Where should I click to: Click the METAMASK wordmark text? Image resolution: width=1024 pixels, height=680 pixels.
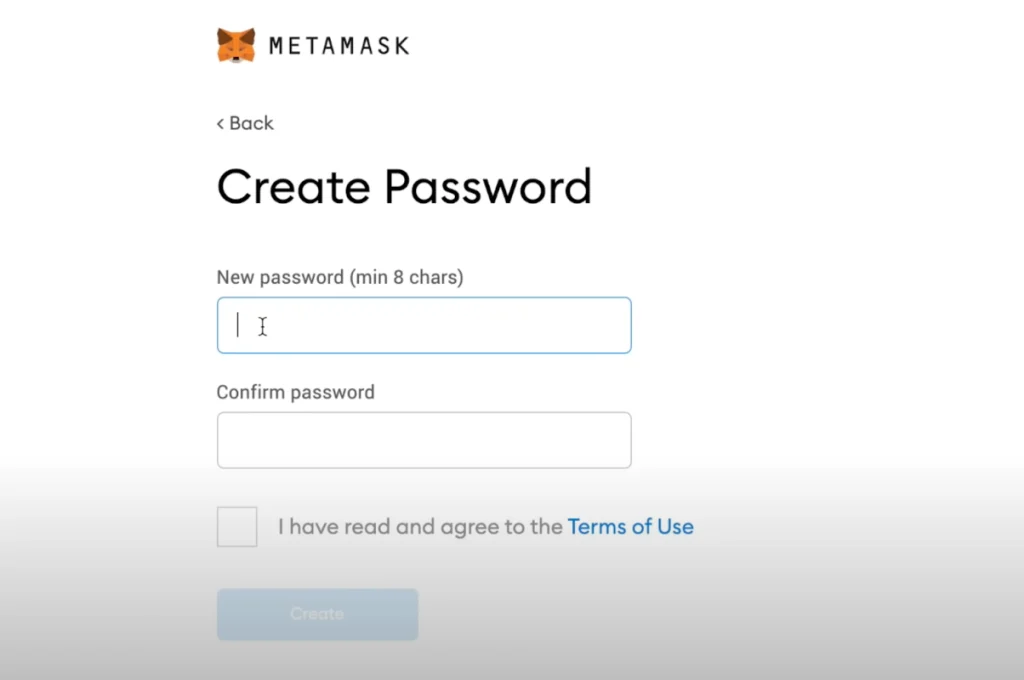(339, 46)
